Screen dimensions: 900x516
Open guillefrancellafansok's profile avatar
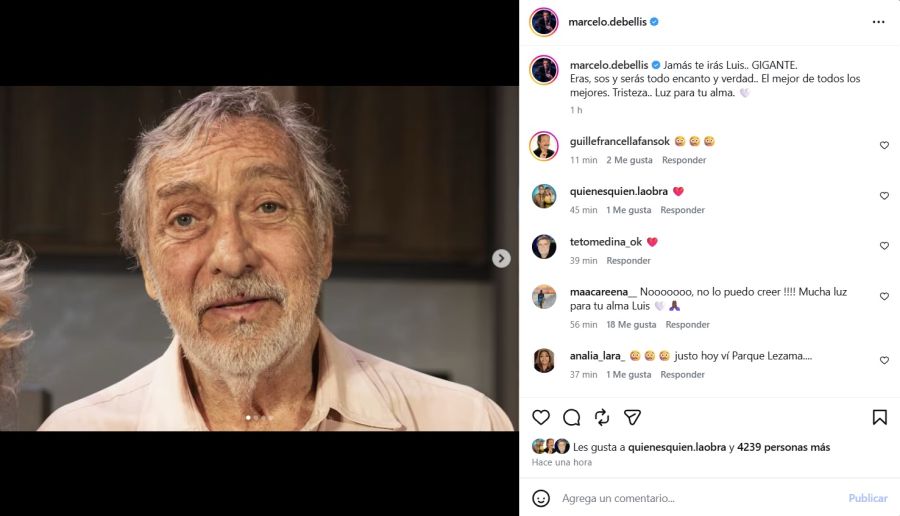tap(544, 146)
